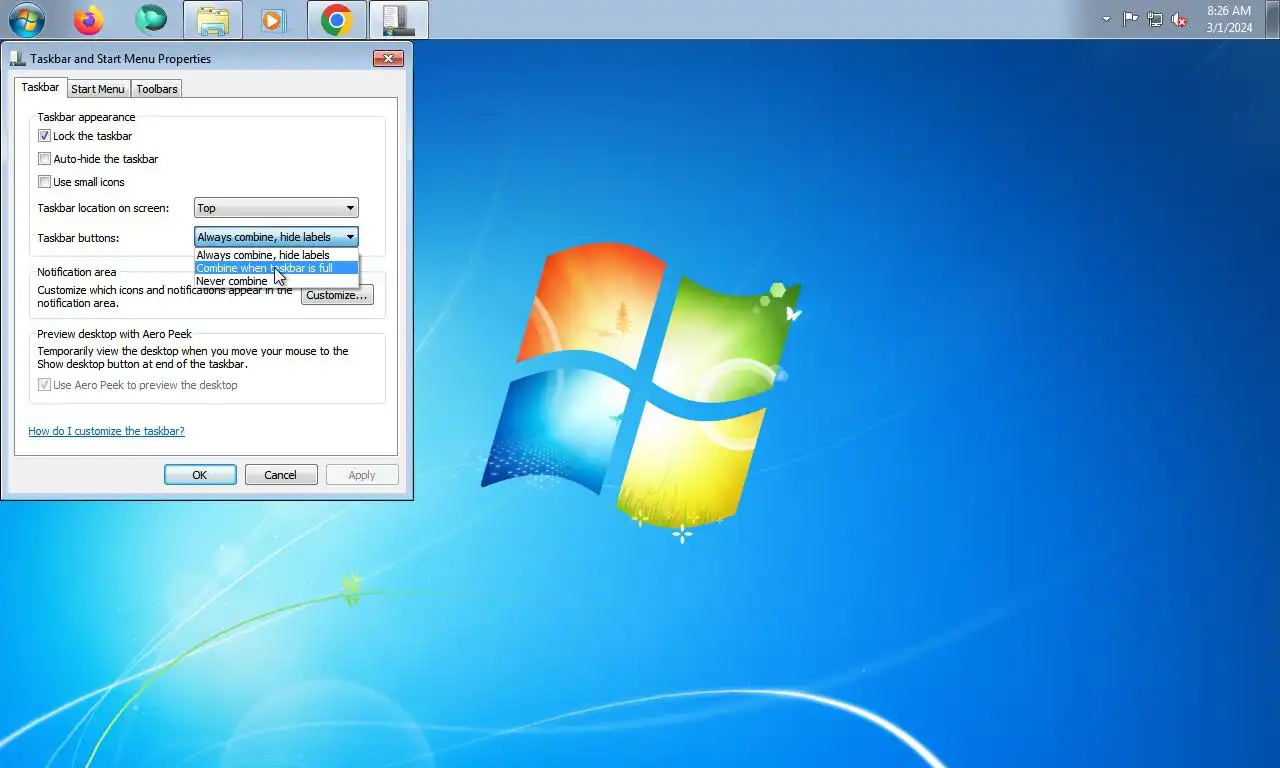The height and width of the screenshot is (768, 1280).
Task: Switch to Google Chrome on the taskbar
Action: click(337, 20)
